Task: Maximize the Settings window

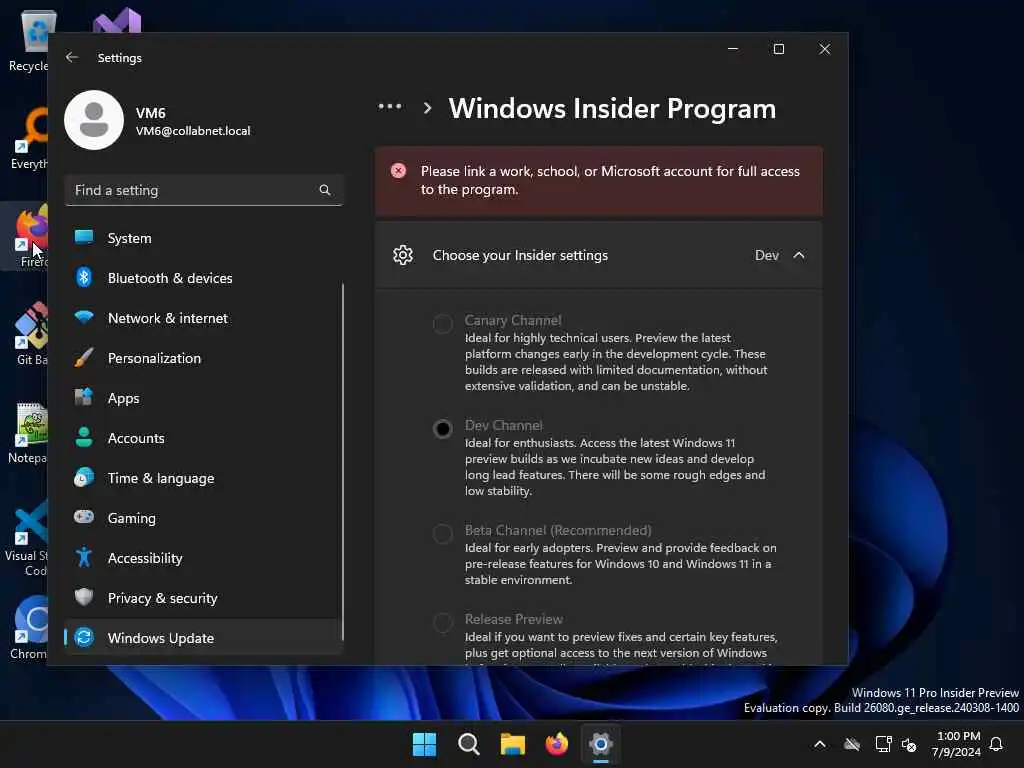Action: click(778, 49)
